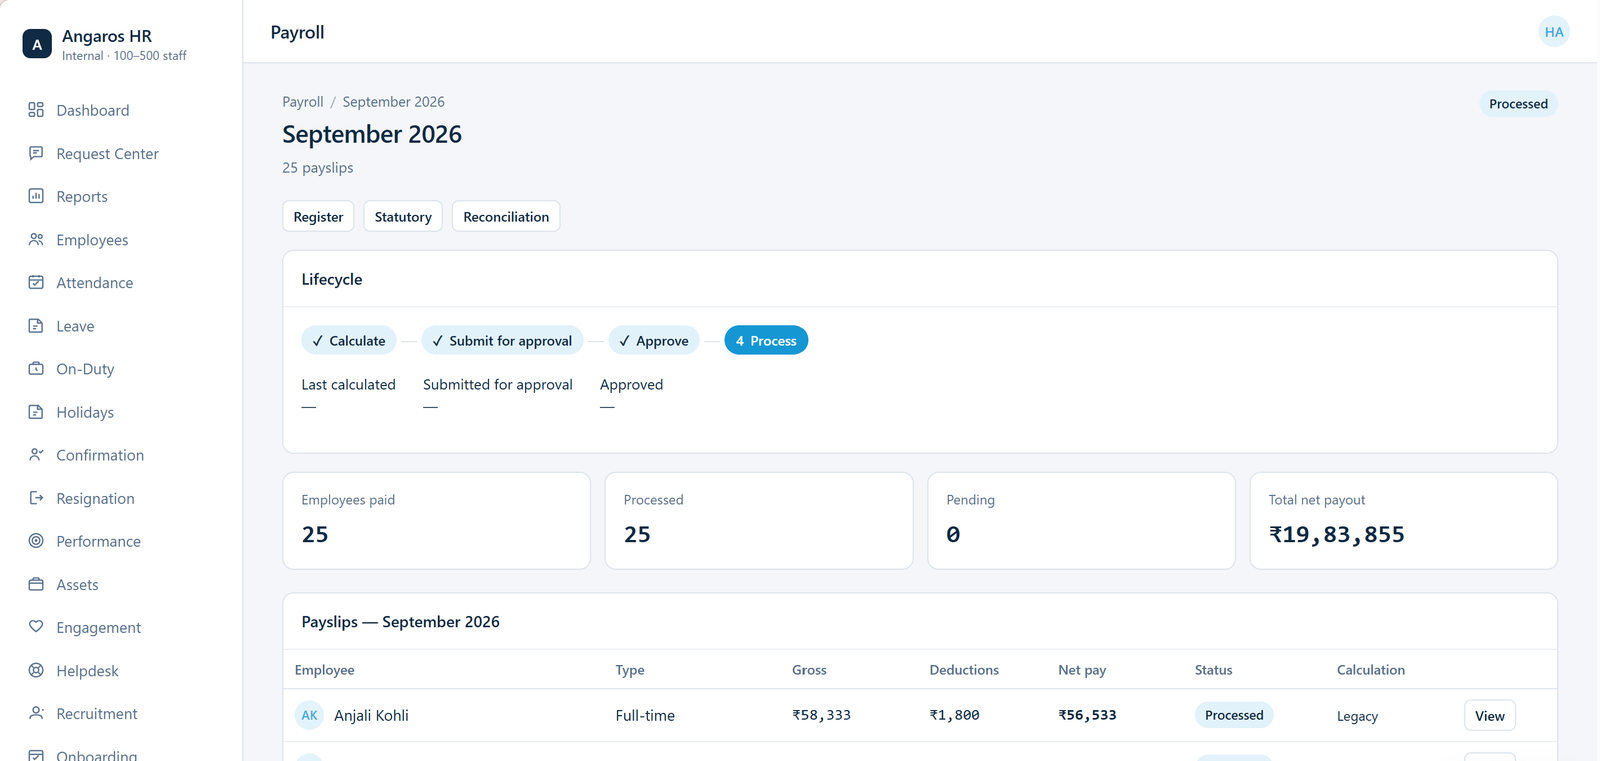1600x761 pixels.
Task: Click the Dashboard grid icon
Action: click(36, 110)
